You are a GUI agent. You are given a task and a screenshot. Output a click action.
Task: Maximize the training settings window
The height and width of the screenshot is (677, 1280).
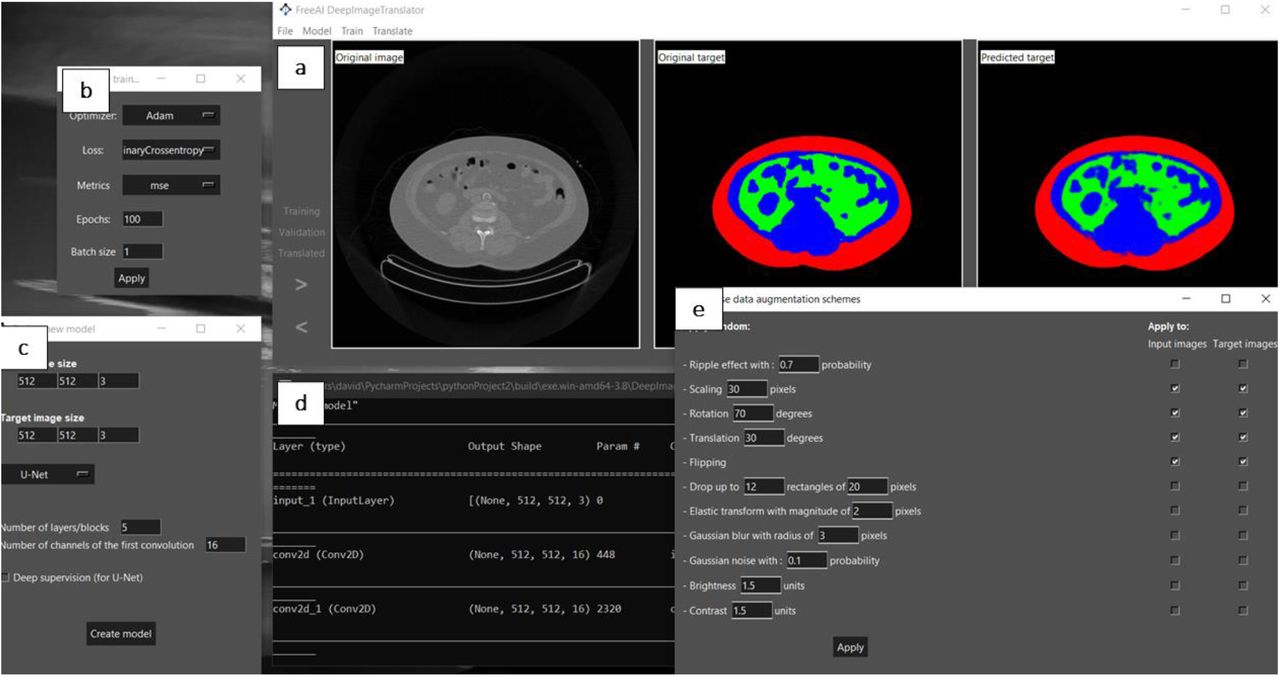coord(200,79)
